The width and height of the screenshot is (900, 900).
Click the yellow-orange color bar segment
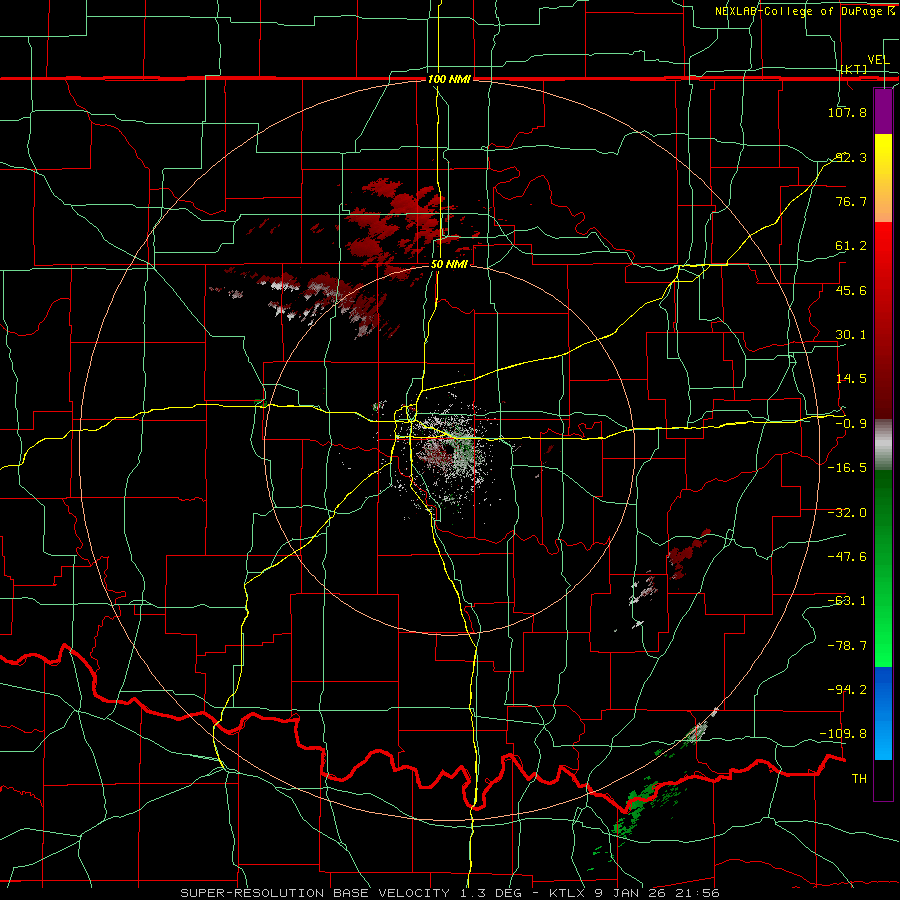tap(883, 178)
